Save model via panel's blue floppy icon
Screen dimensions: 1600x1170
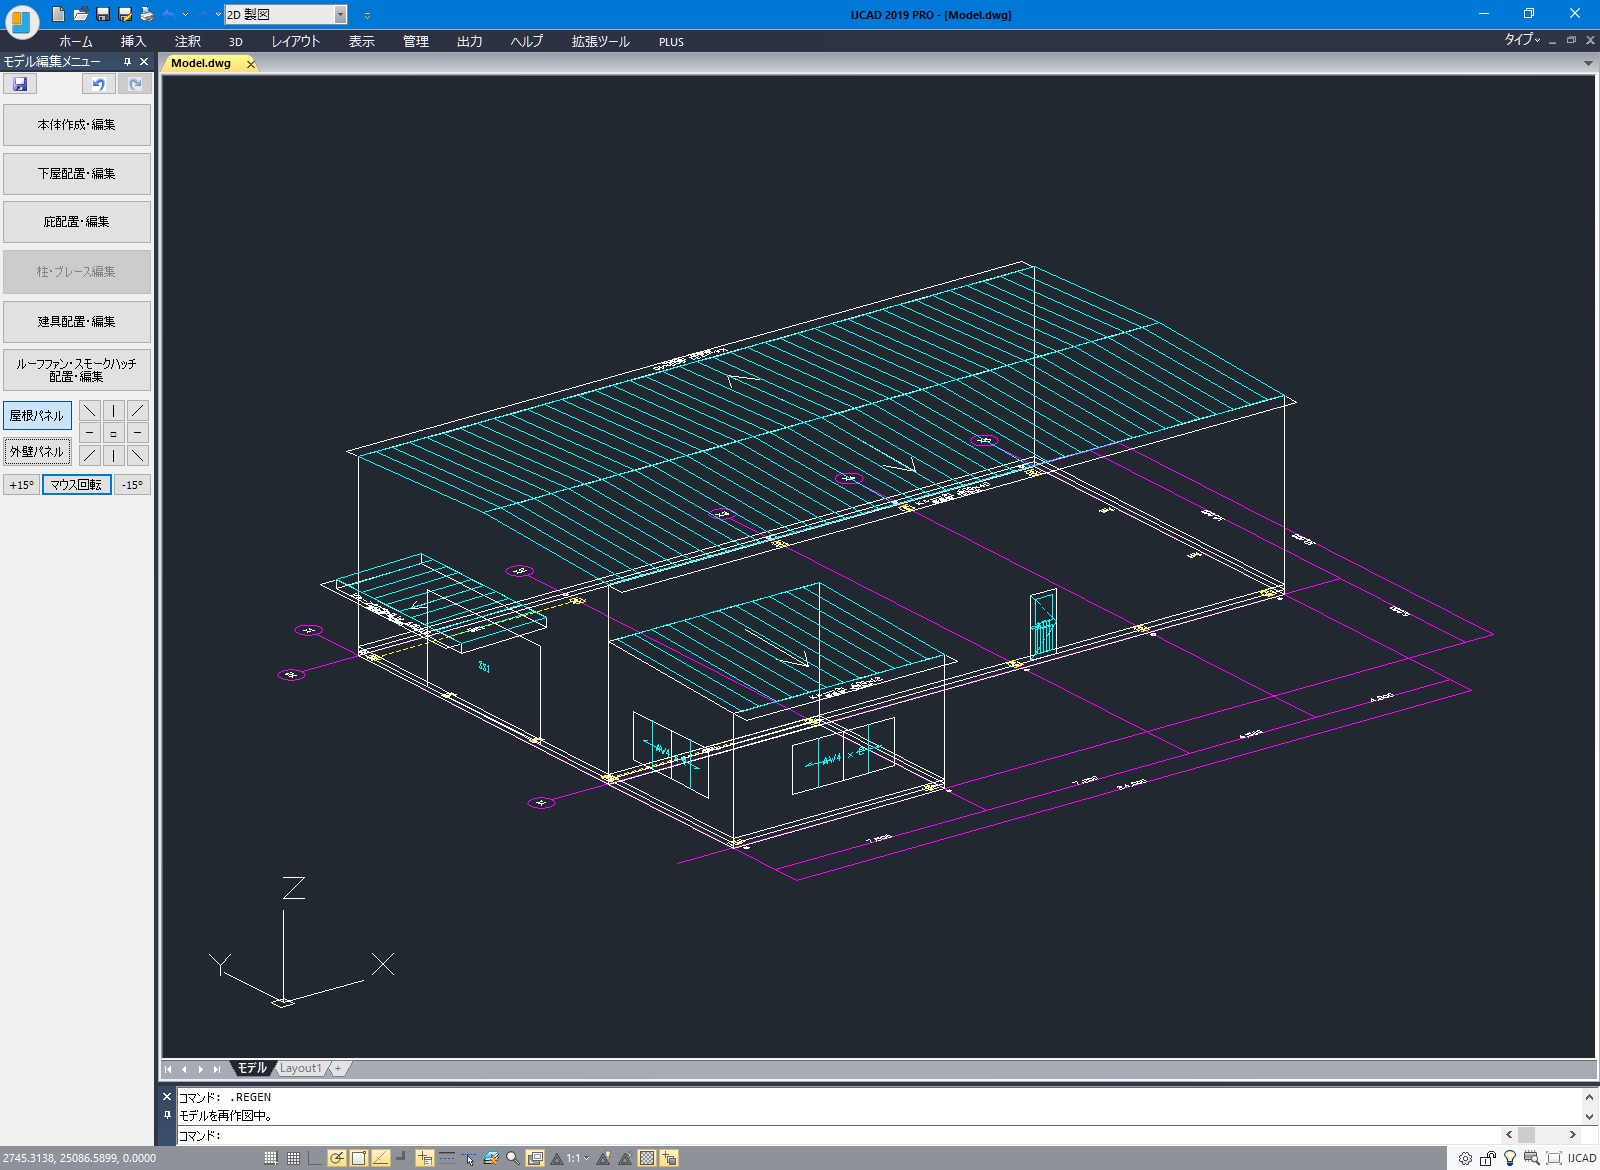tap(20, 84)
